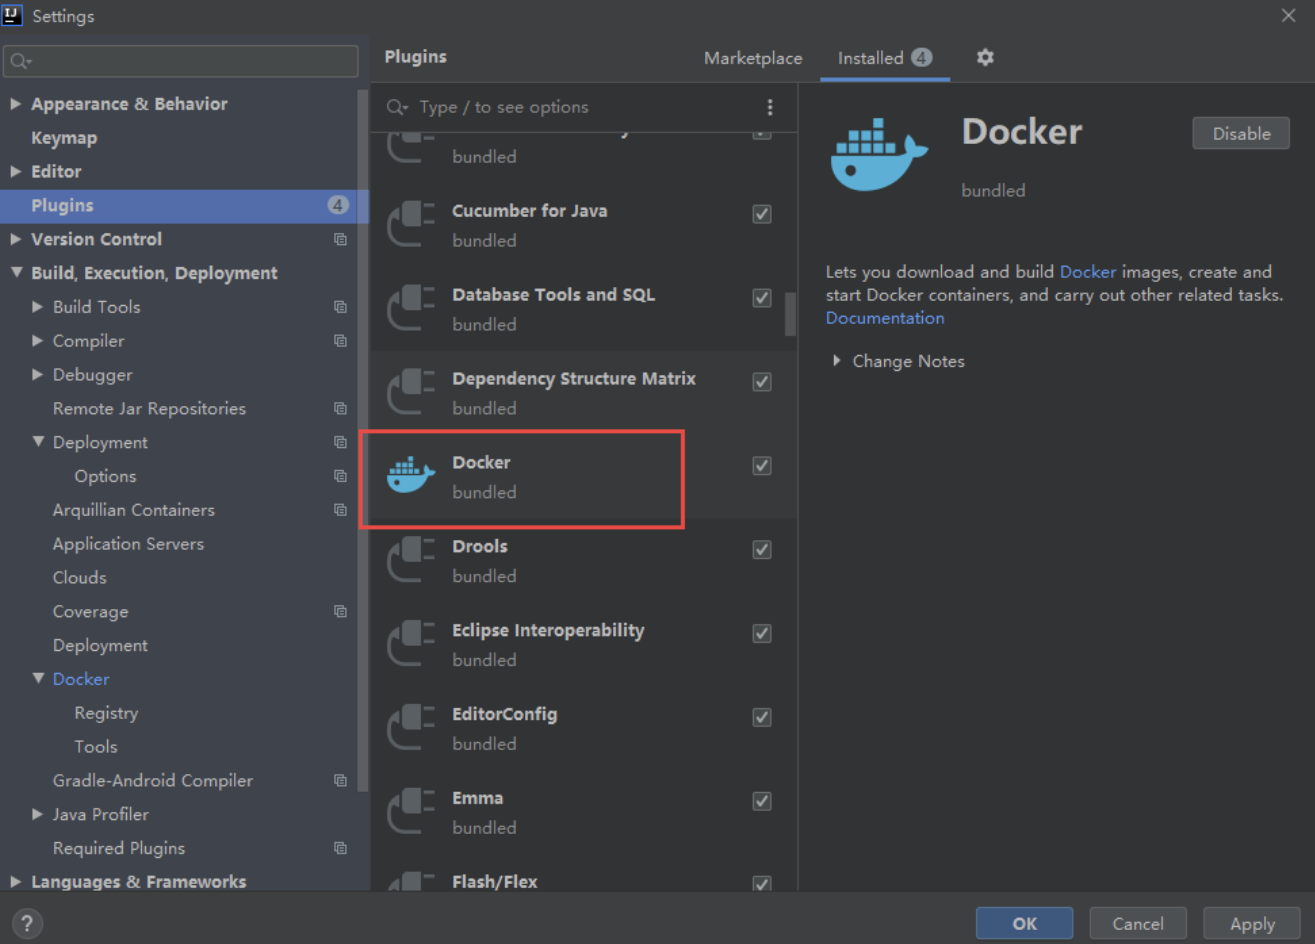This screenshot has height=944, width=1315.
Task: Select Plugins in settings tree
Action: coord(185,205)
